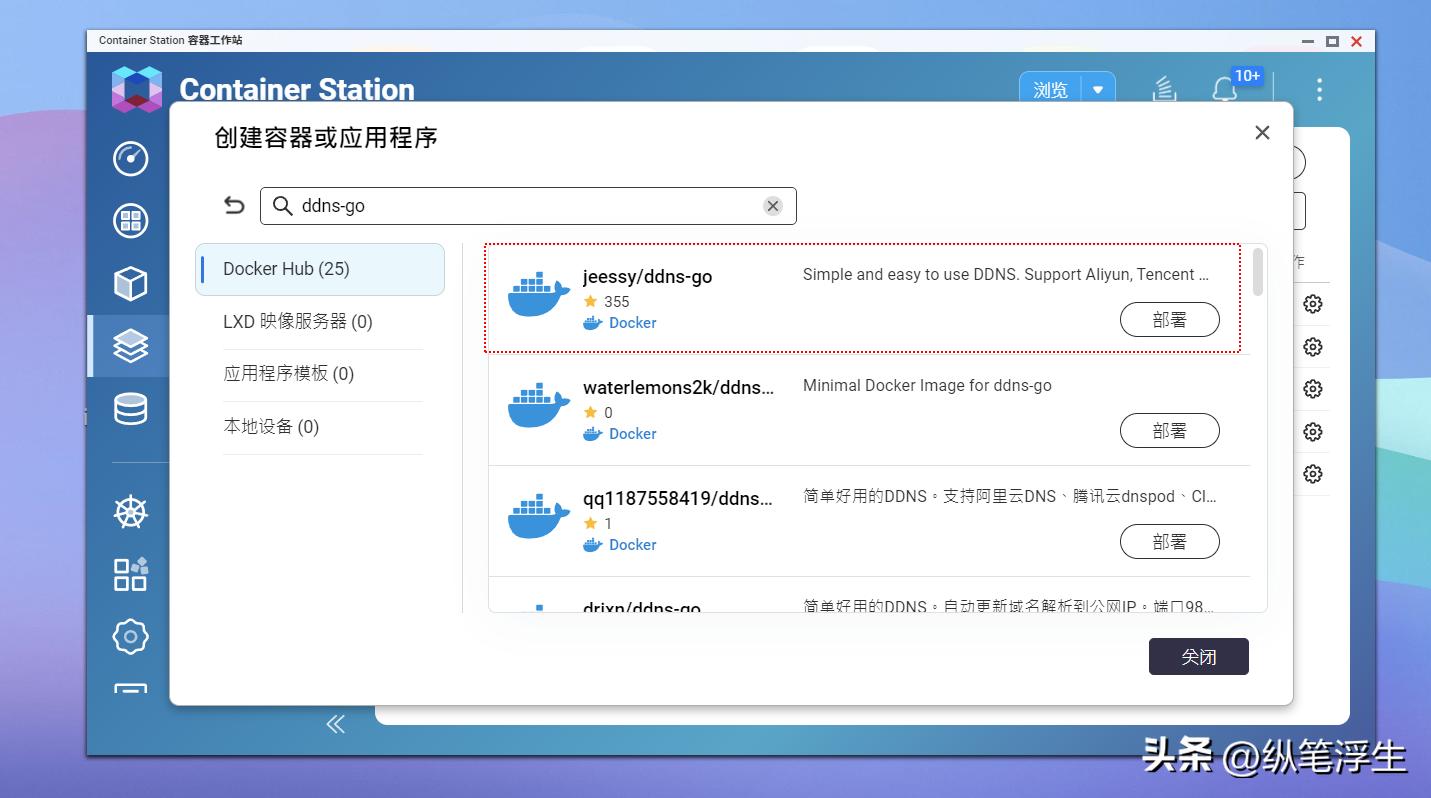
Task: Deploy the jeessy/ddns-go image
Action: point(1169,319)
